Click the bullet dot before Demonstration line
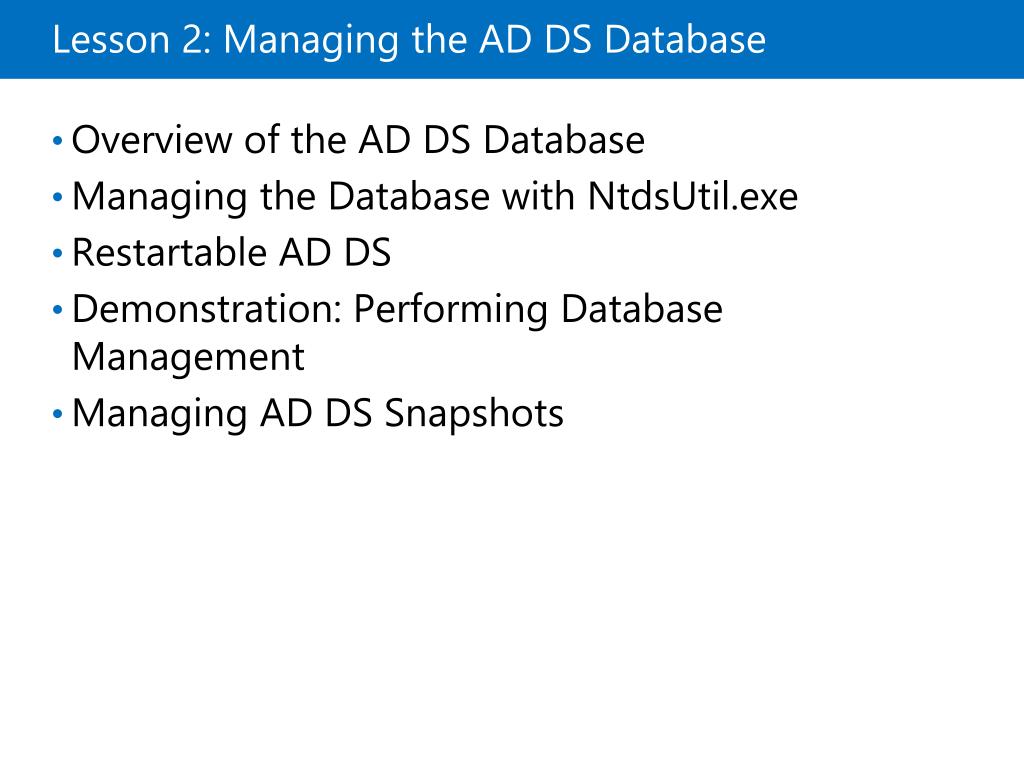Viewport: 1024px width, 768px height. pyautogui.click(x=57, y=309)
